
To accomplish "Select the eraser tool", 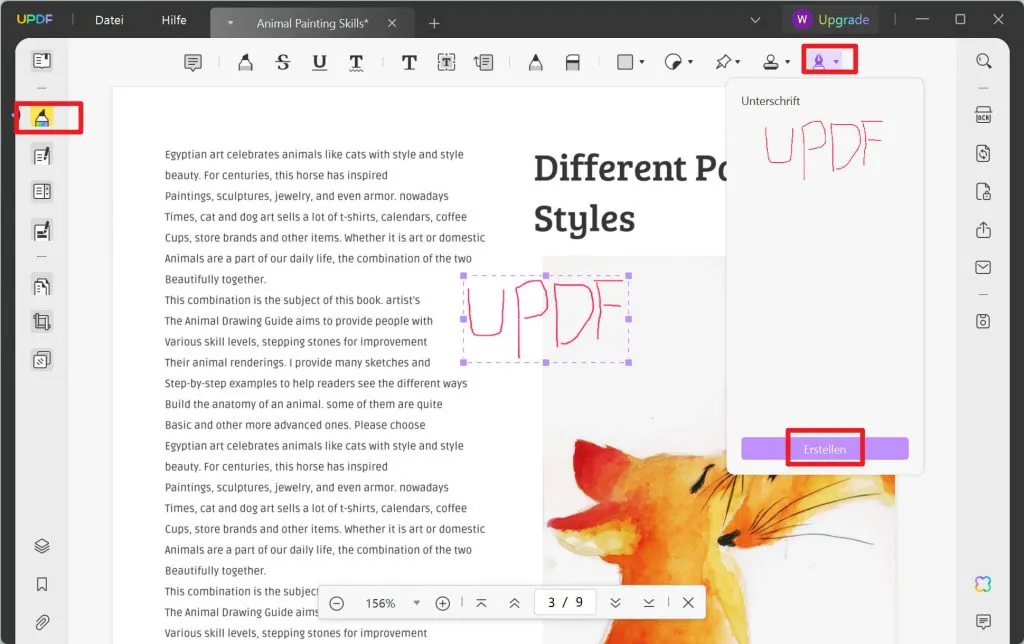I will 573,62.
